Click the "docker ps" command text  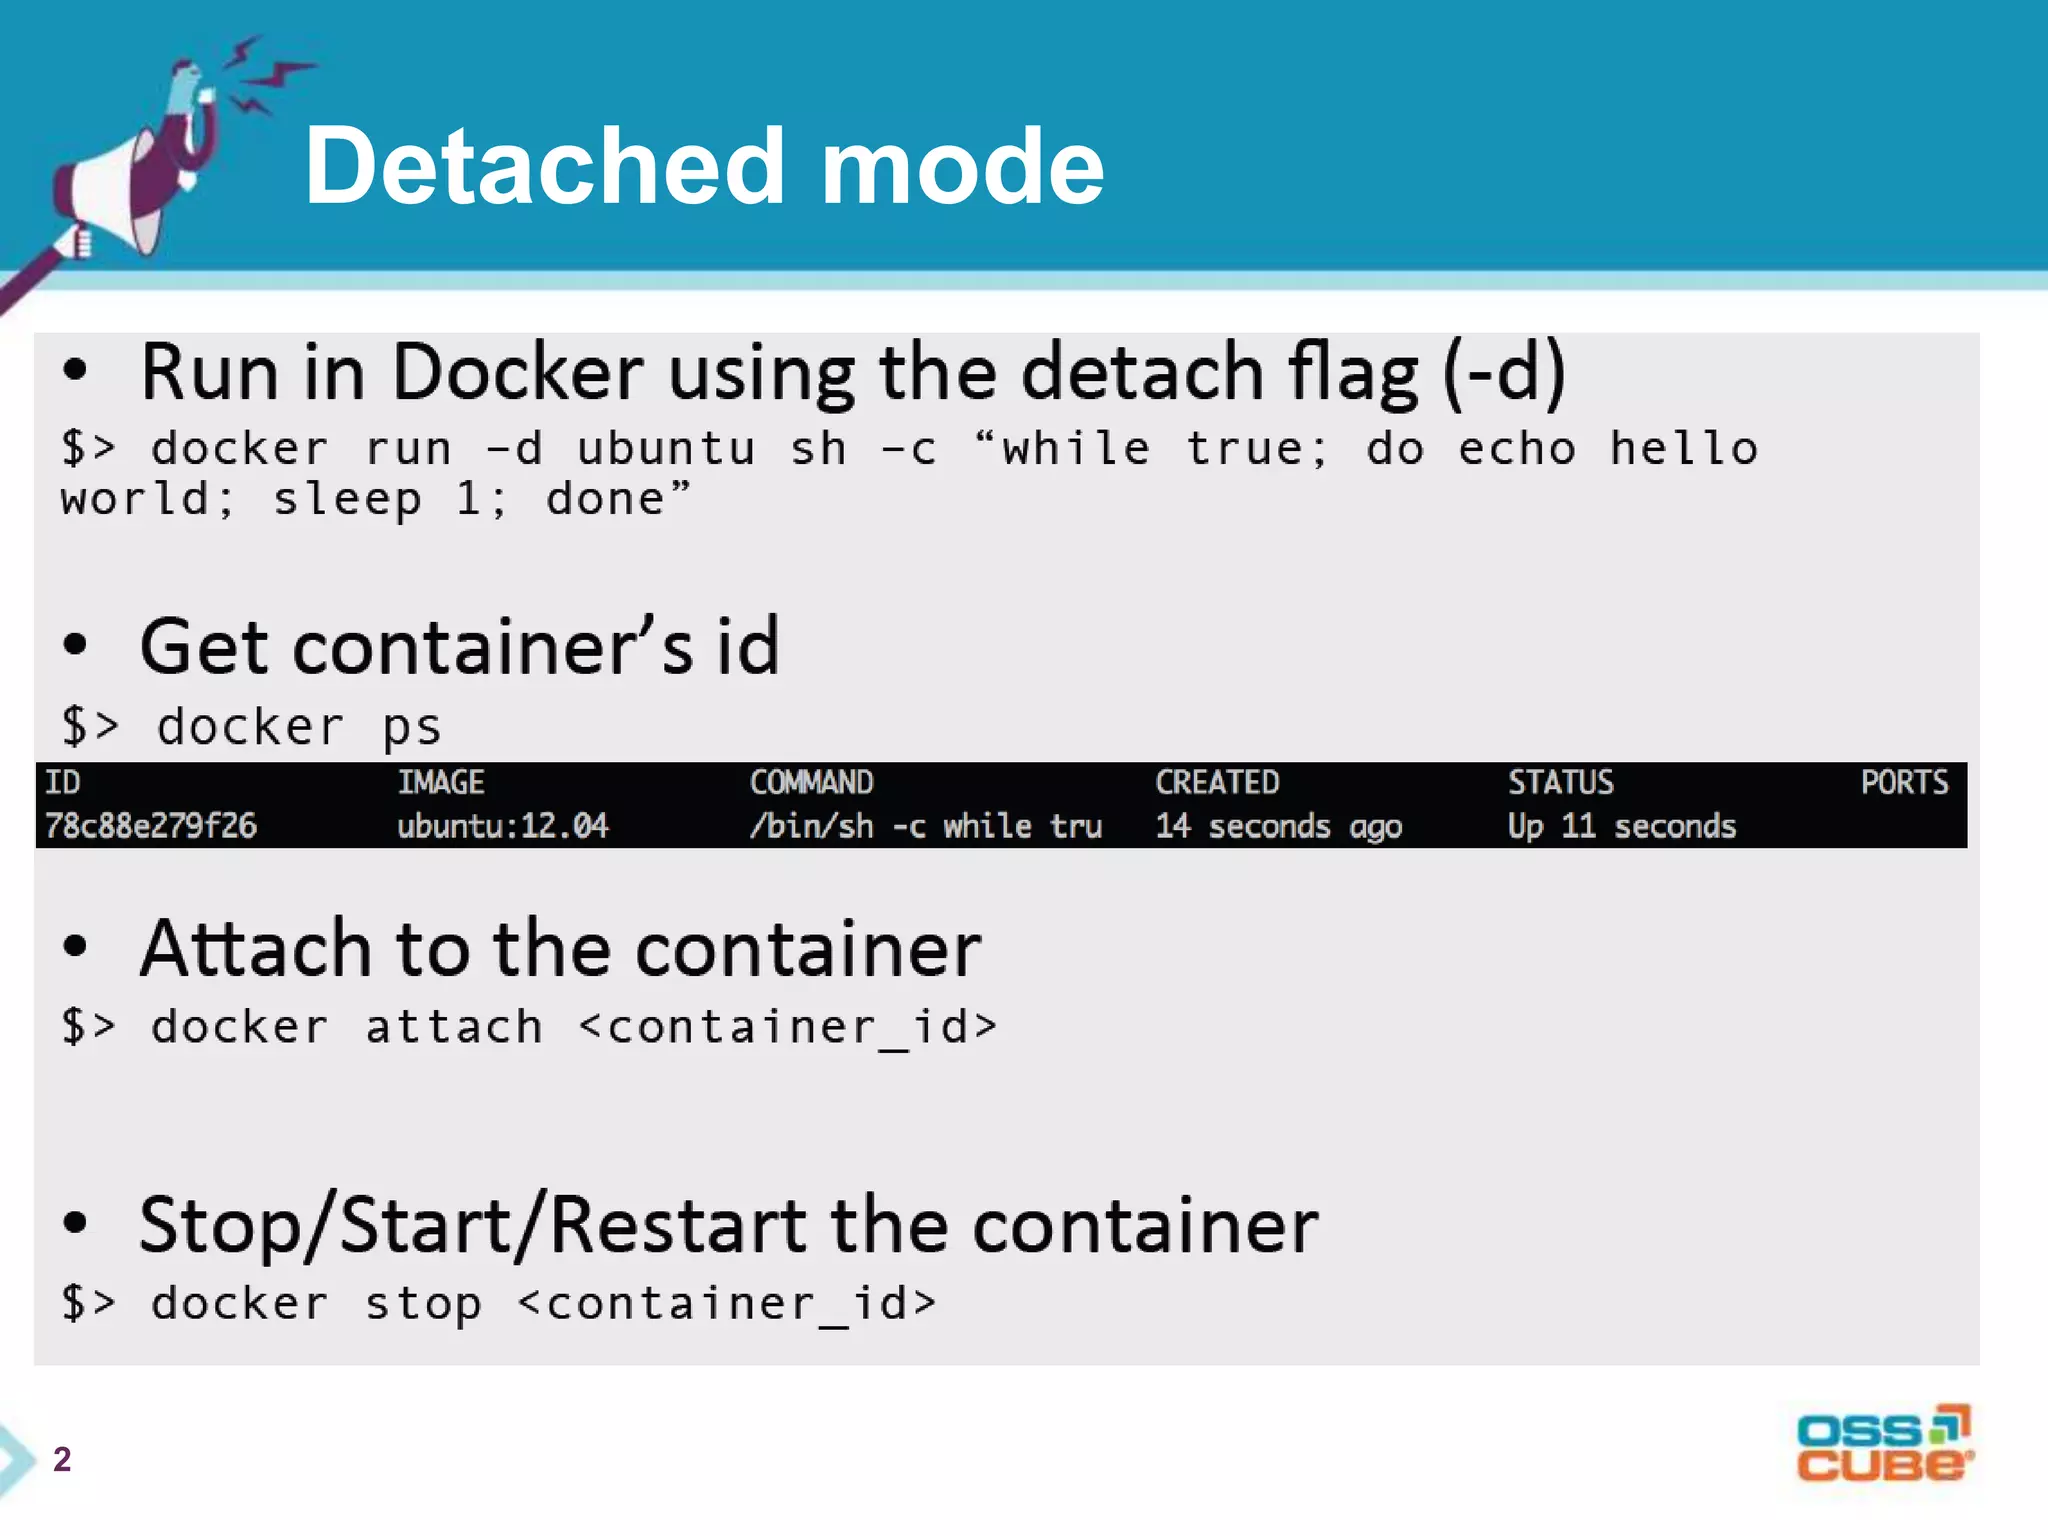[x=298, y=726]
